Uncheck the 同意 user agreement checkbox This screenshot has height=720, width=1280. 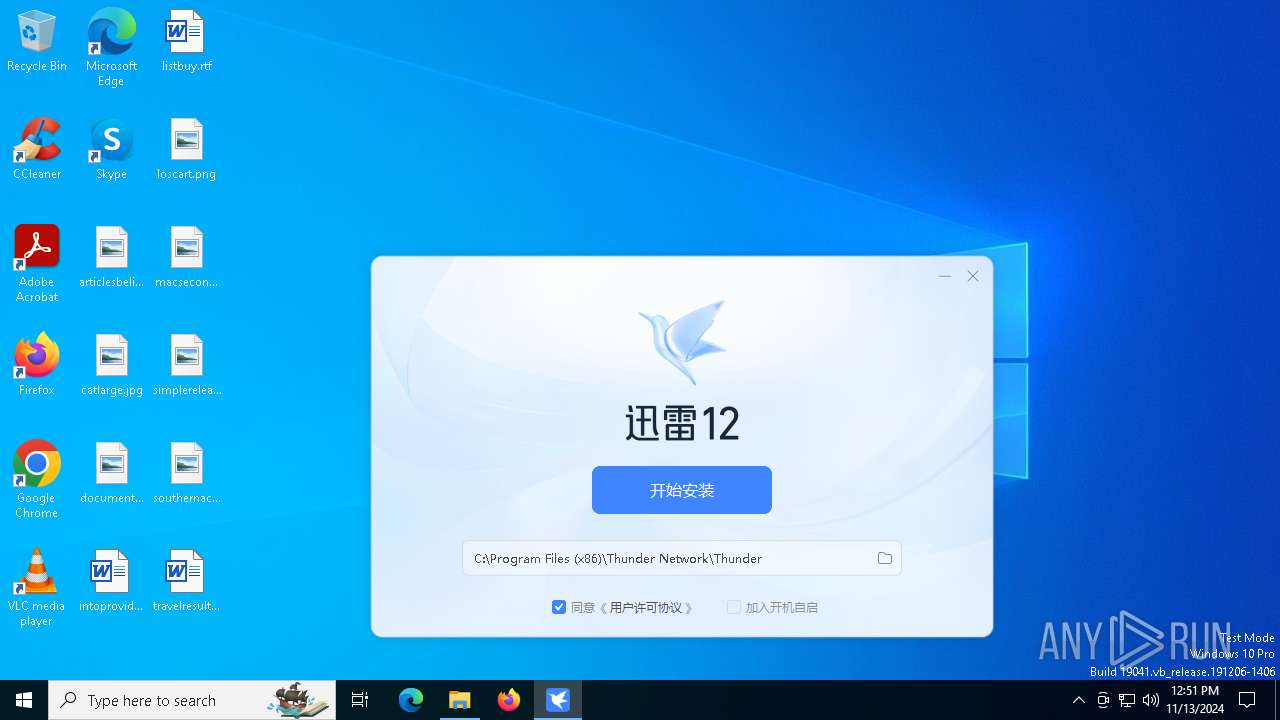tap(559, 607)
